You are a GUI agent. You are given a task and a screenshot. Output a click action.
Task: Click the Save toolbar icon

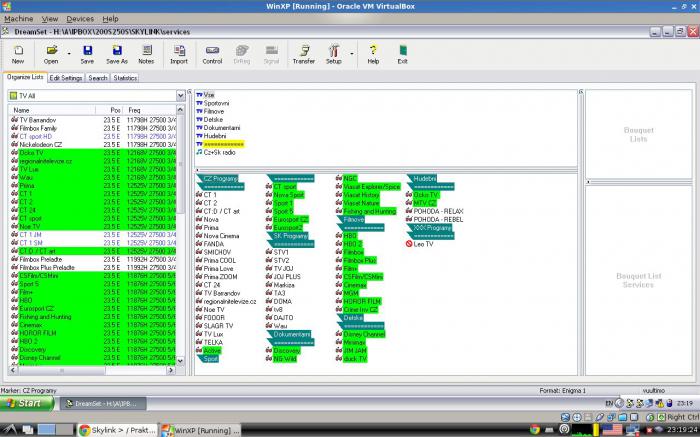(87, 54)
